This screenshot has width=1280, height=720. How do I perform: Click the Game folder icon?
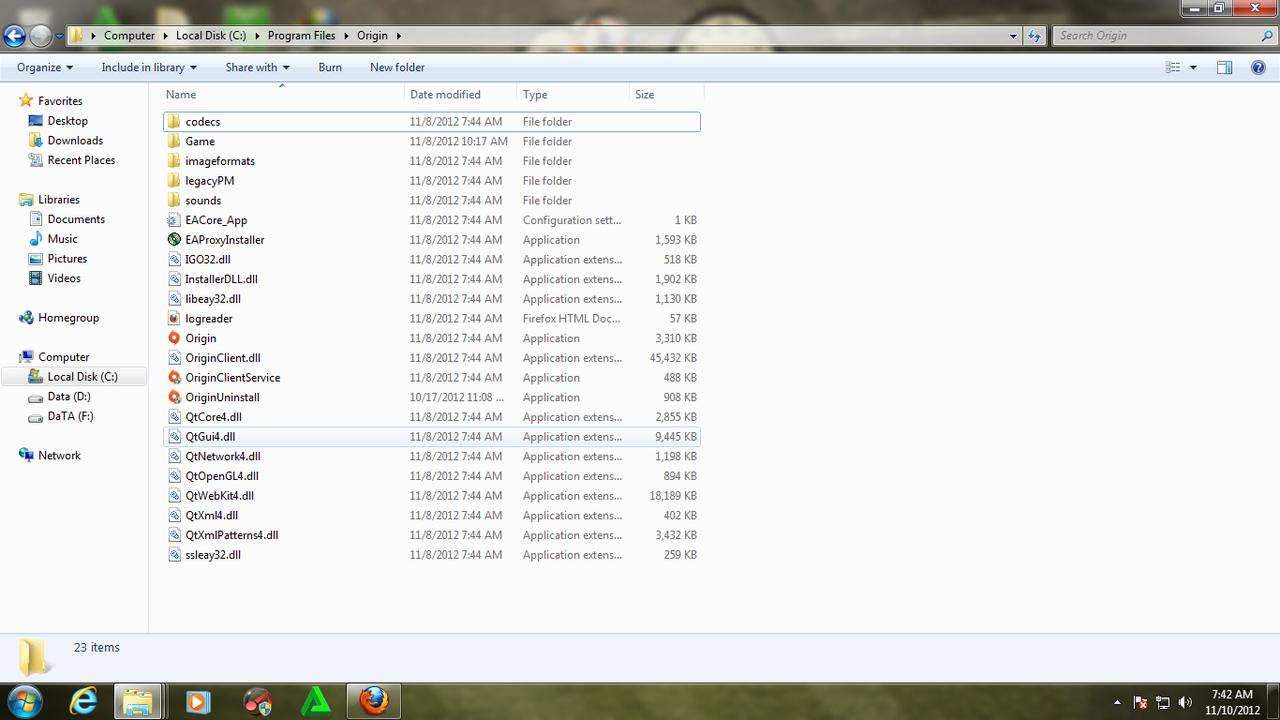point(174,141)
